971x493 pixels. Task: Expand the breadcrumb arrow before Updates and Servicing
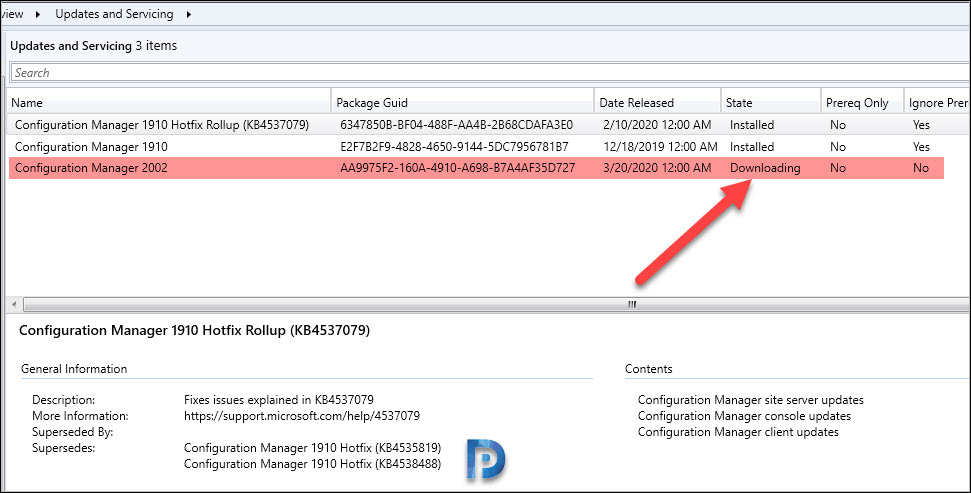(x=38, y=14)
